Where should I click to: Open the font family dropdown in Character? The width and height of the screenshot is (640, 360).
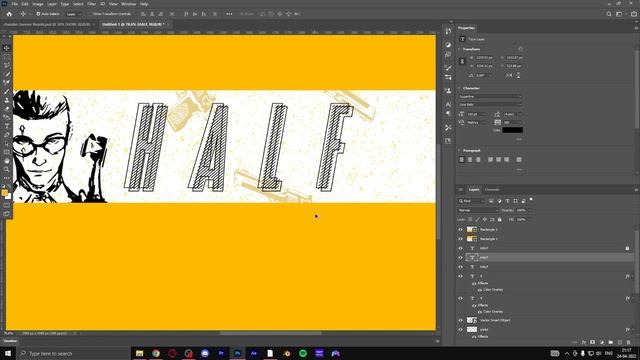click(x=490, y=96)
